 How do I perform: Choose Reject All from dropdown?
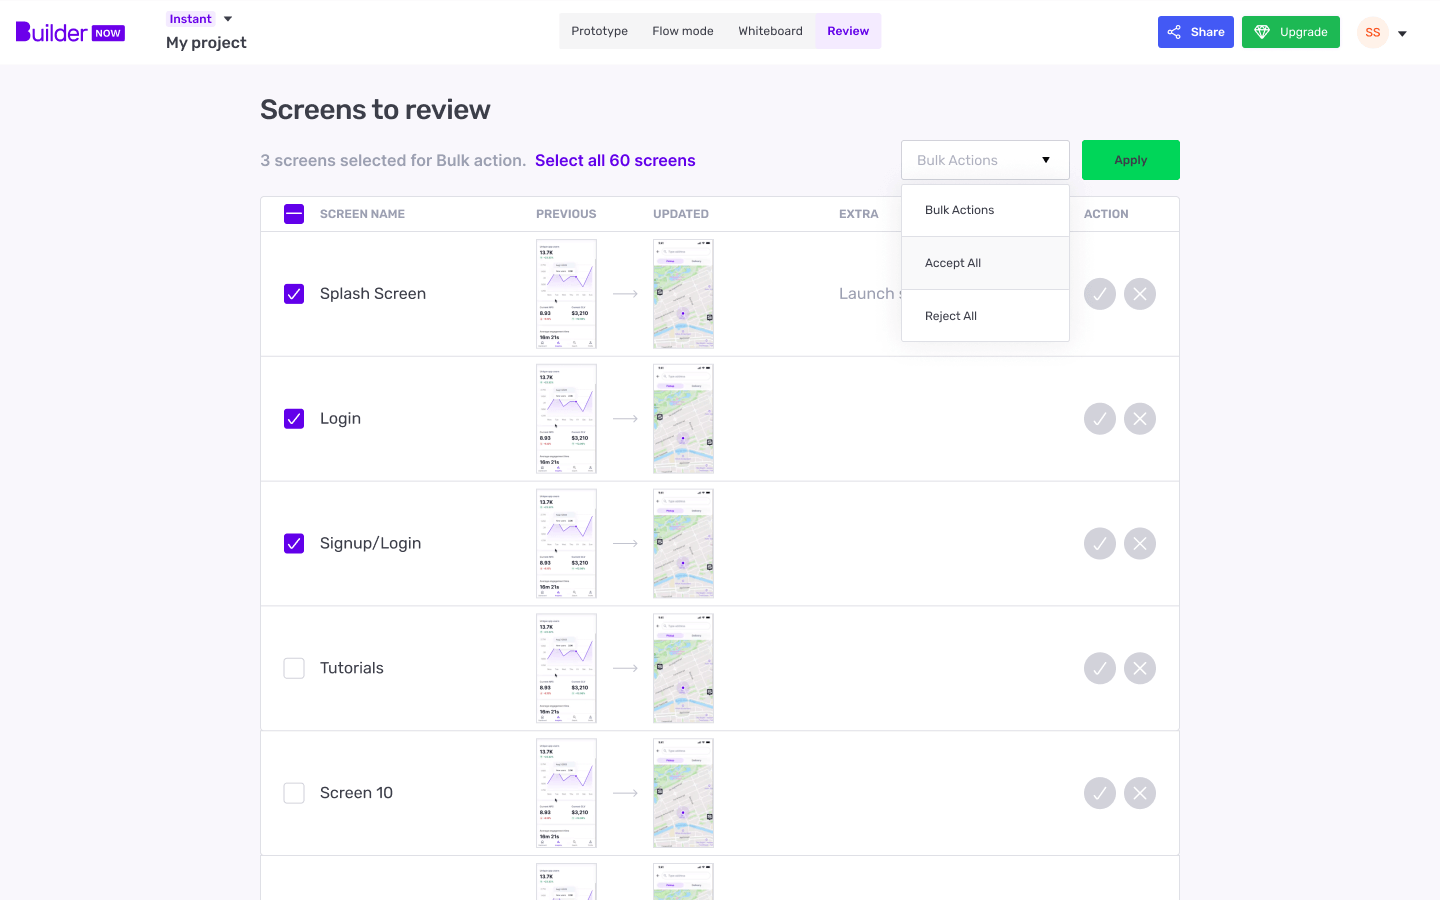pos(985,316)
